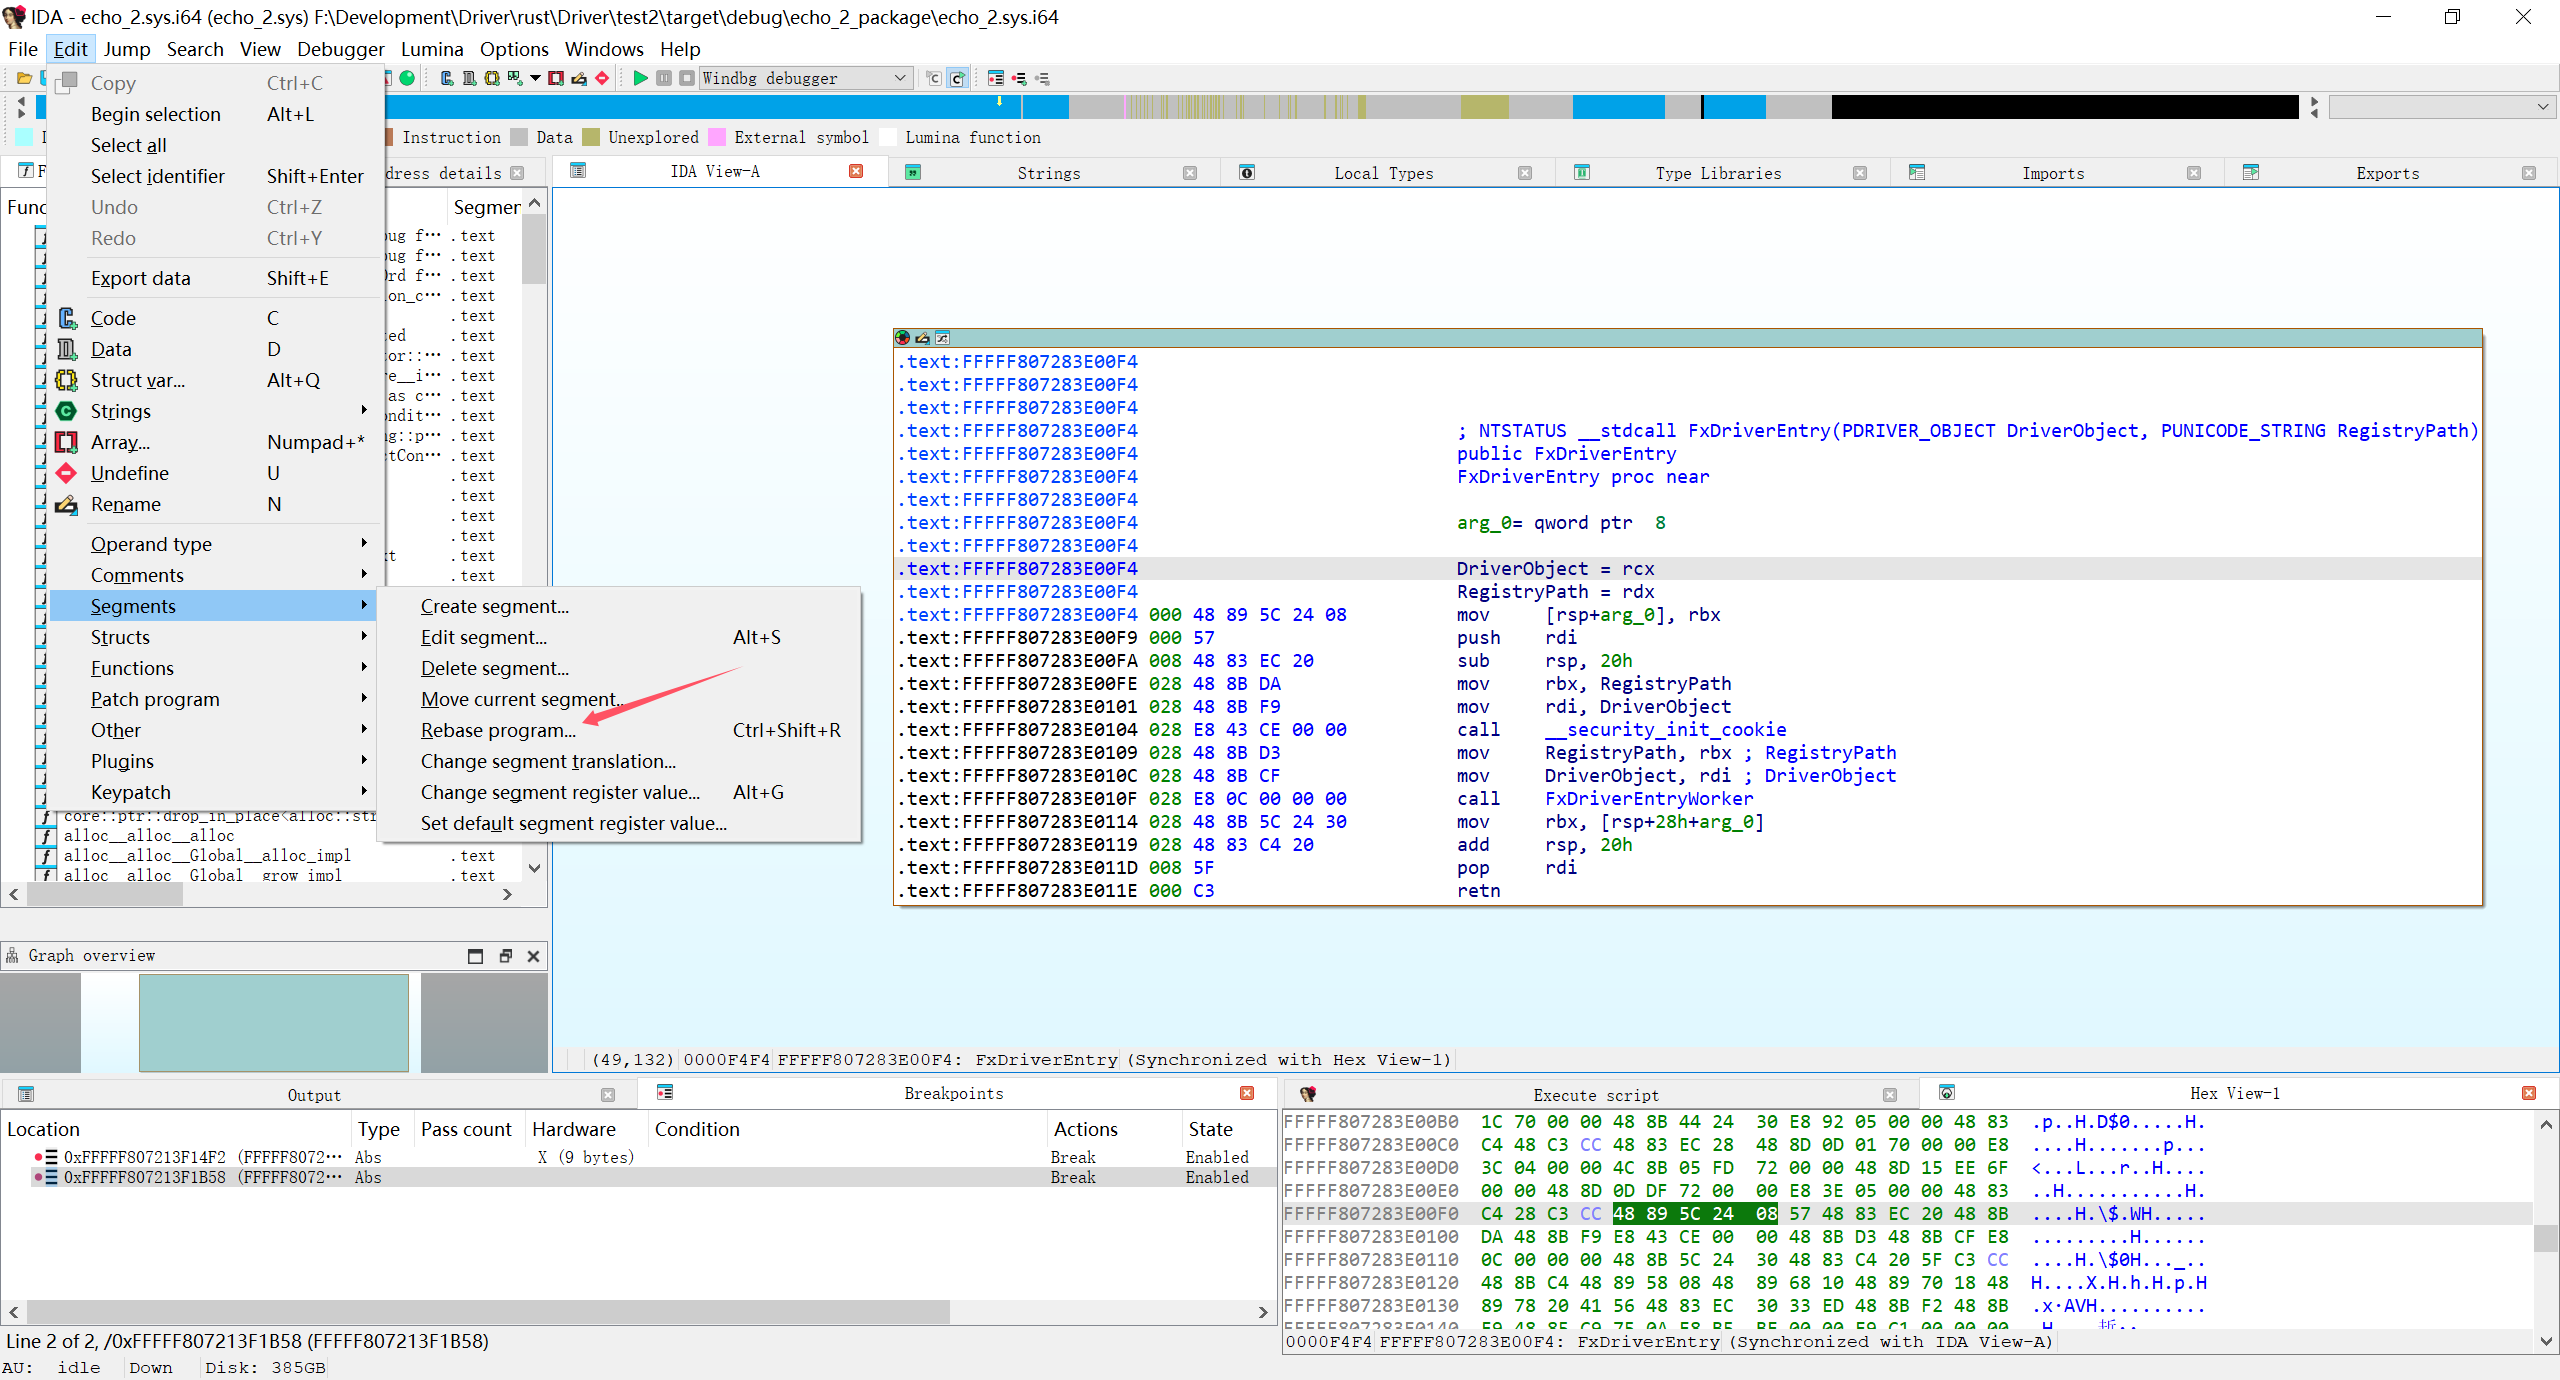Screen dimensions: 2560x1380
Task: Click the Undefine red diamond toolbar icon
Action: 602,78
